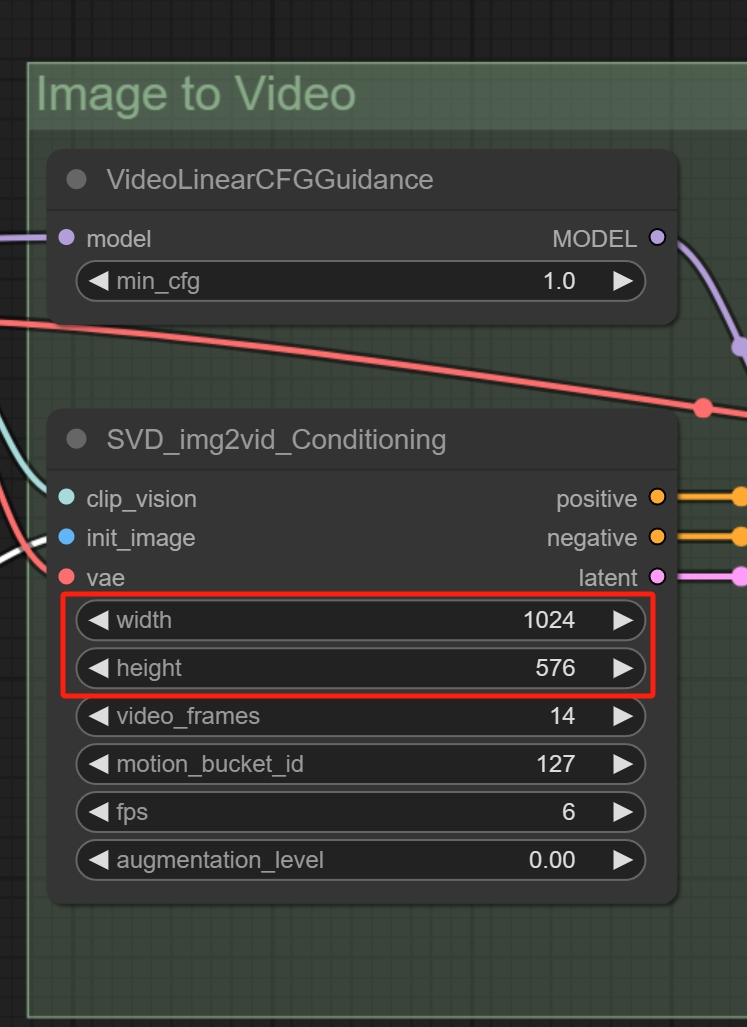Increase height with the right arrow
Screen dimensions: 747x1027
[623, 667]
